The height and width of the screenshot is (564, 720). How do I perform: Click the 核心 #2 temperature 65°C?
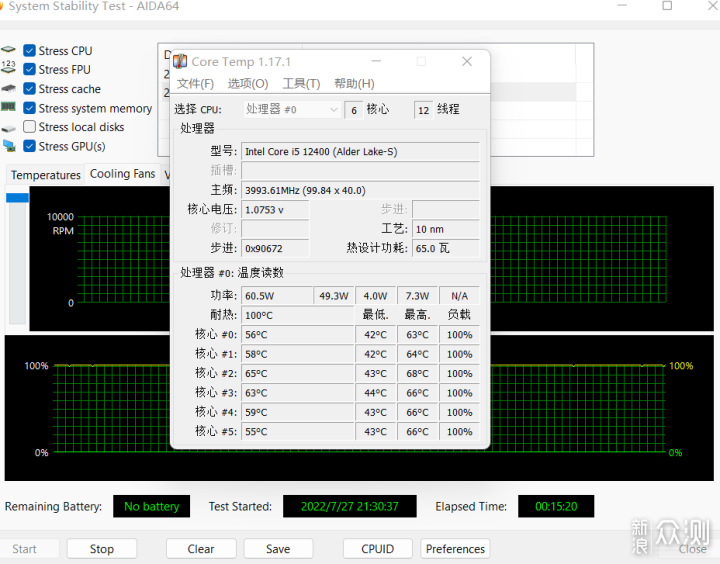298,373
